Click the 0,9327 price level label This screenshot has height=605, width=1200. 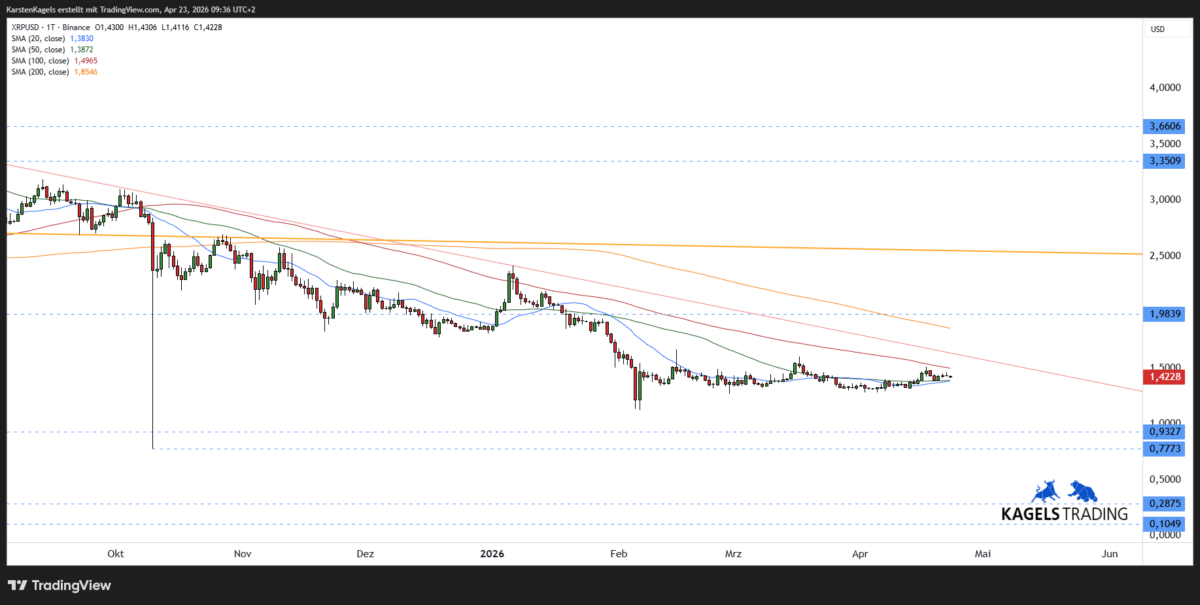(1166, 432)
